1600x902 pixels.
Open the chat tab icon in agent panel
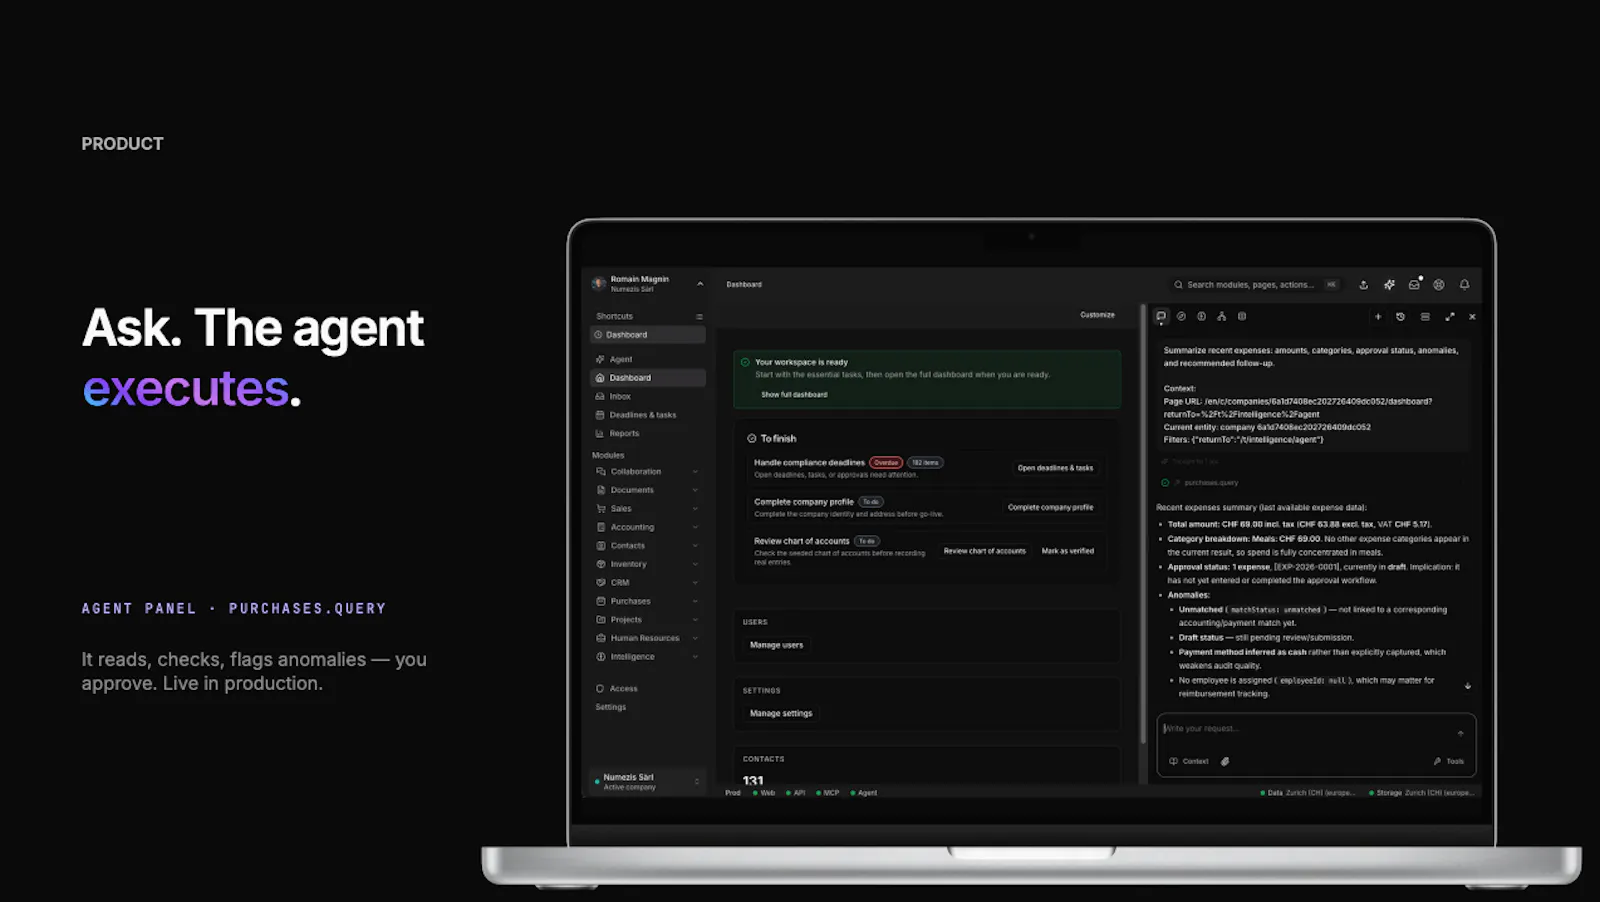[1161, 316]
